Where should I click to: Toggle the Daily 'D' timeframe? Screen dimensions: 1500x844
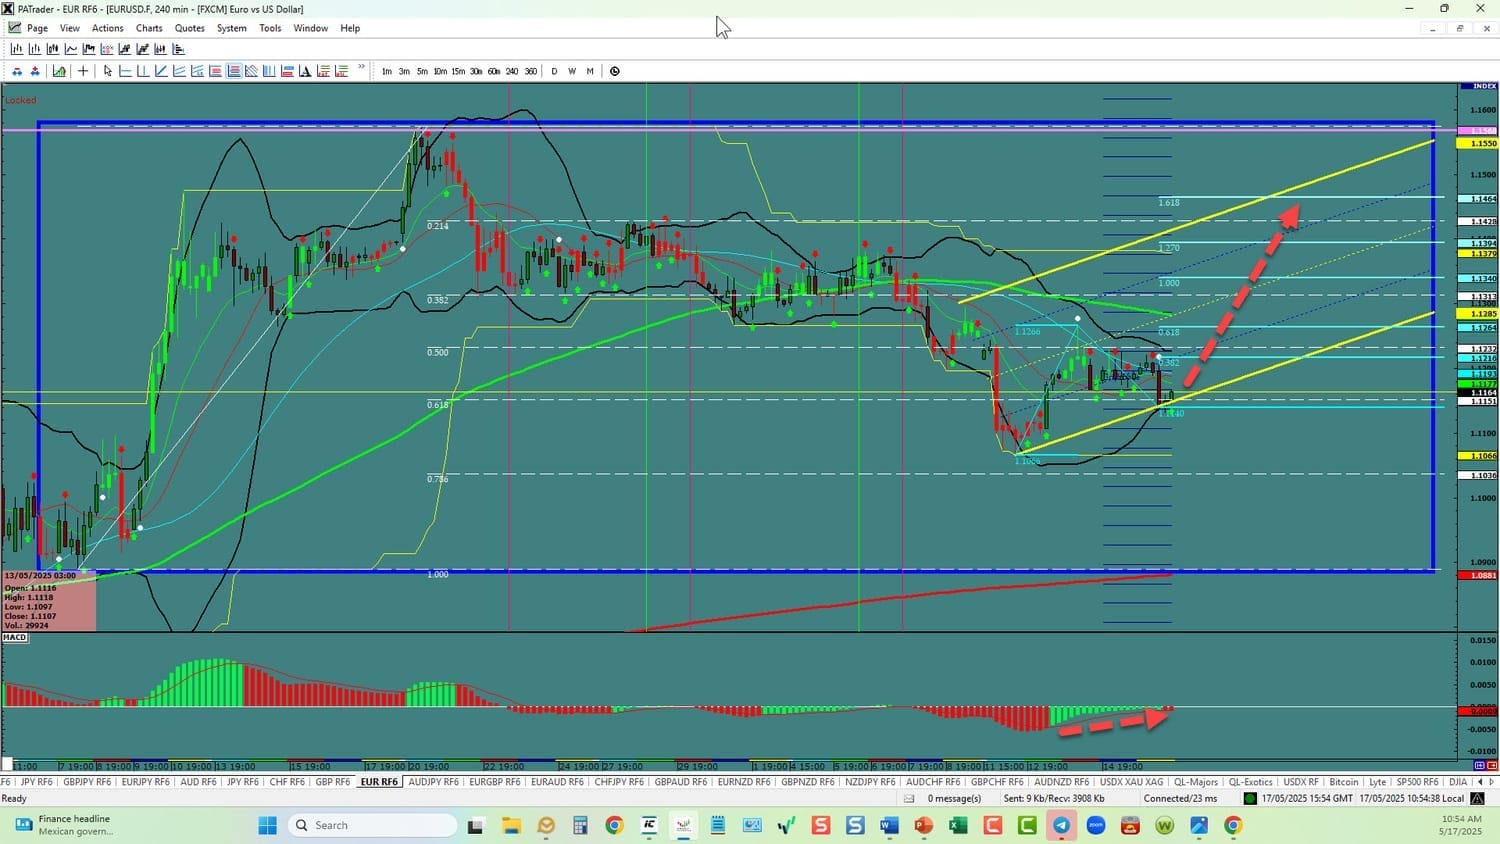[554, 71]
